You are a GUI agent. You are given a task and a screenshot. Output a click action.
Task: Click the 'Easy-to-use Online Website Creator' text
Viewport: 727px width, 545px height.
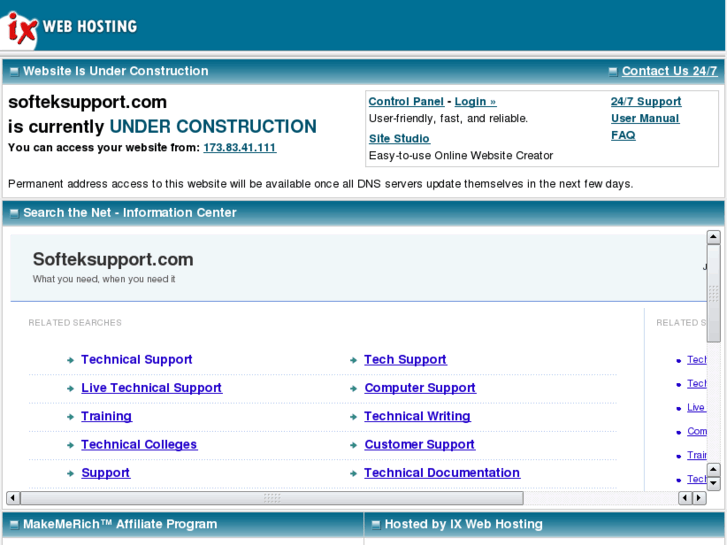(461, 155)
